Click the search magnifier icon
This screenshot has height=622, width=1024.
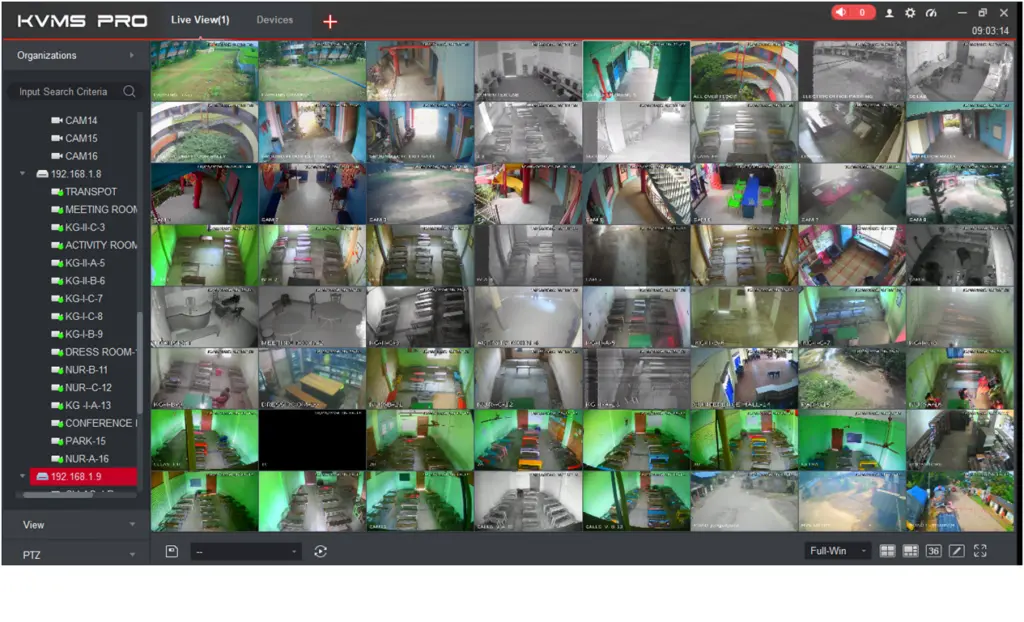[x=129, y=91]
